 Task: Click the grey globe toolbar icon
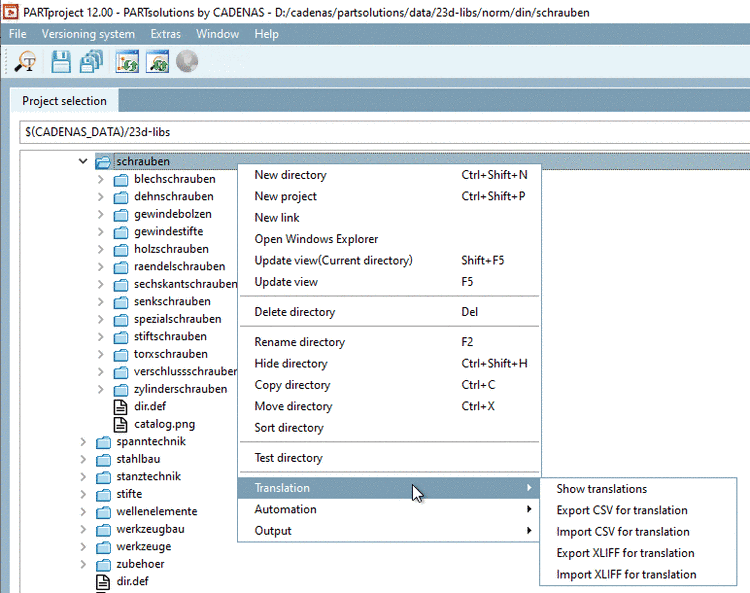tap(187, 62)
